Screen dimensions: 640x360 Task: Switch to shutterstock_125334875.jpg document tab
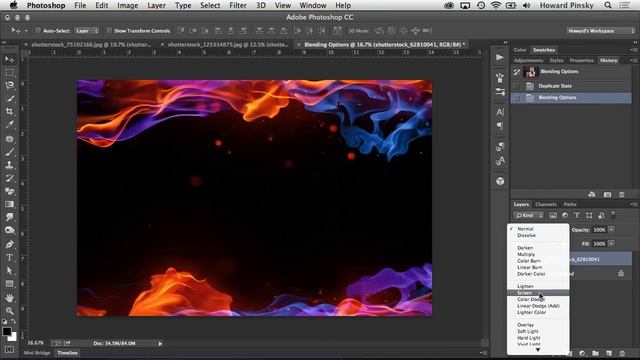pos(228,44)
